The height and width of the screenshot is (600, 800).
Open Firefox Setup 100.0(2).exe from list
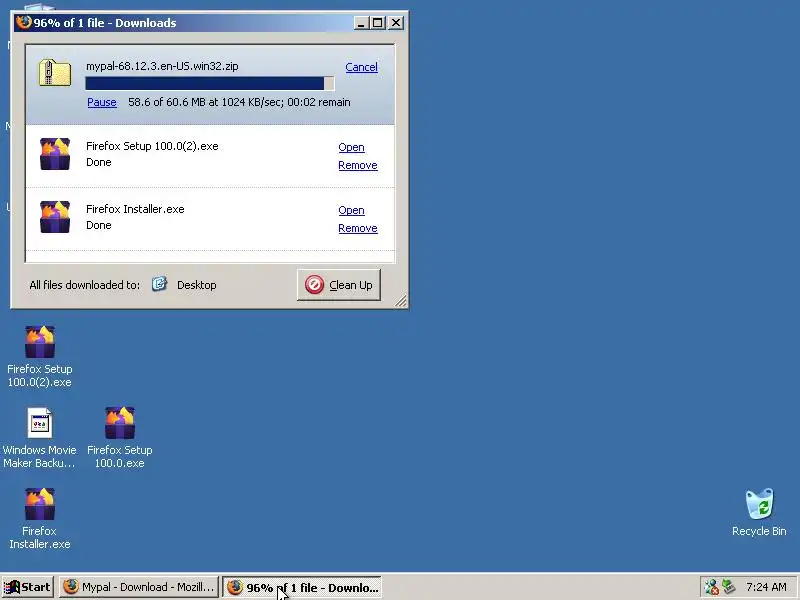coord(351,147)
